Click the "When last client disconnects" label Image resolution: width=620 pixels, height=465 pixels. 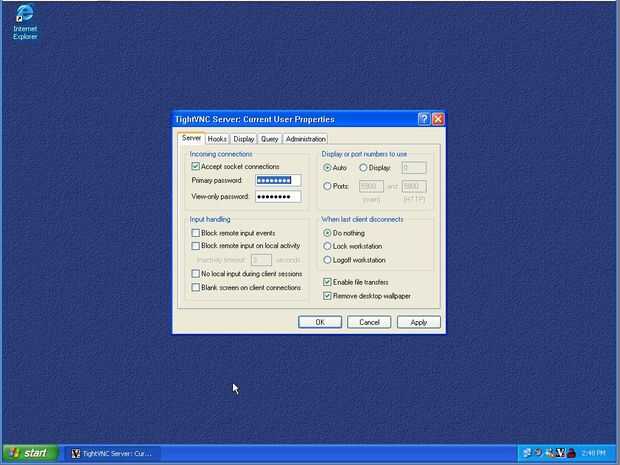click(362, 219)
